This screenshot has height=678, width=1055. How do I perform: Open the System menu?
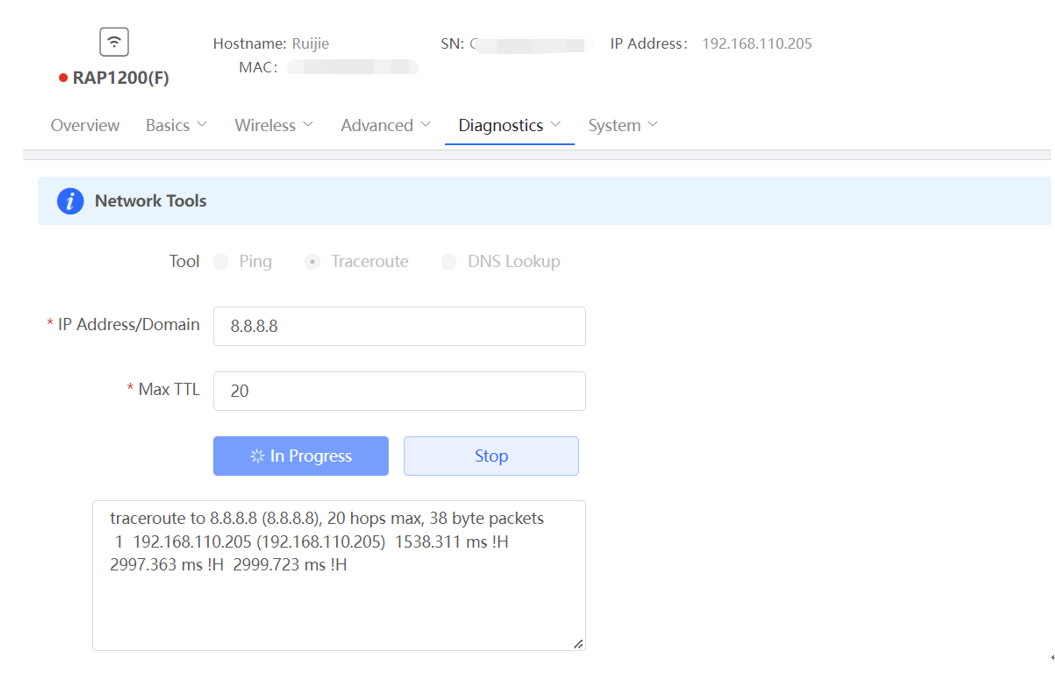point(623,126)
